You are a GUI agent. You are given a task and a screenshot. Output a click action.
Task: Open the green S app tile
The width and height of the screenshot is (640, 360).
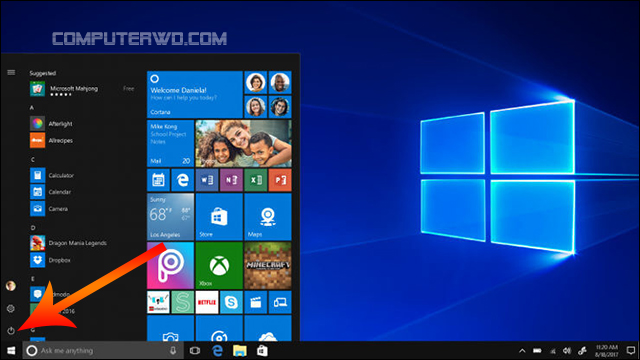coord(182,302)
